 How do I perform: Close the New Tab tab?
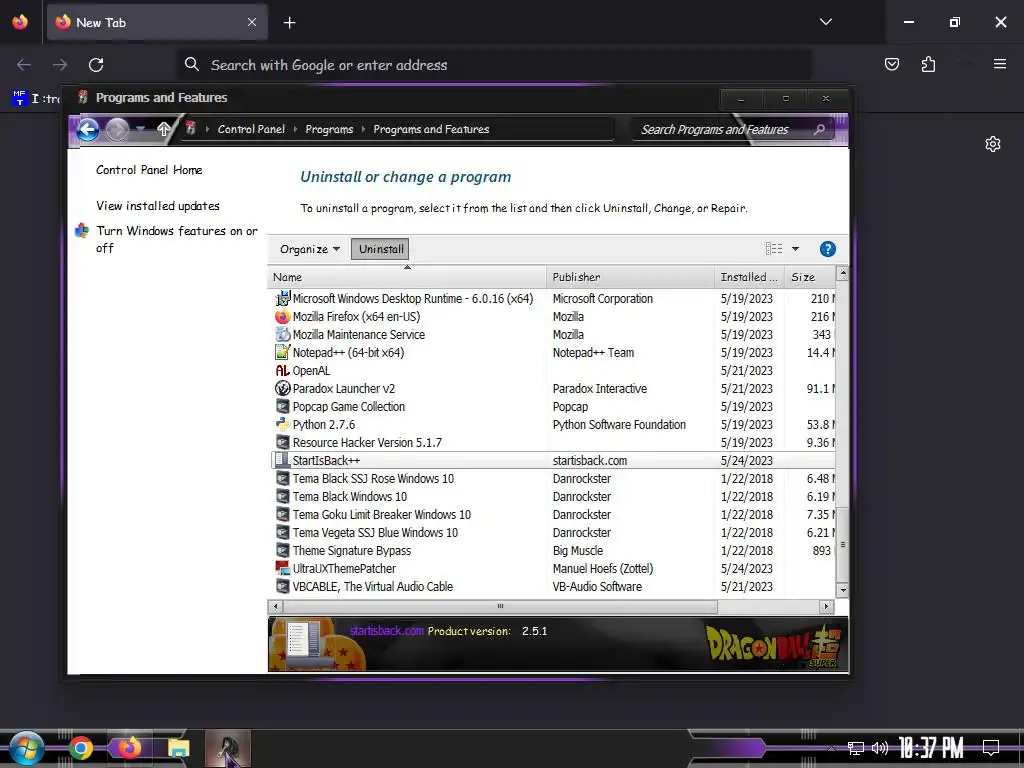252,22
